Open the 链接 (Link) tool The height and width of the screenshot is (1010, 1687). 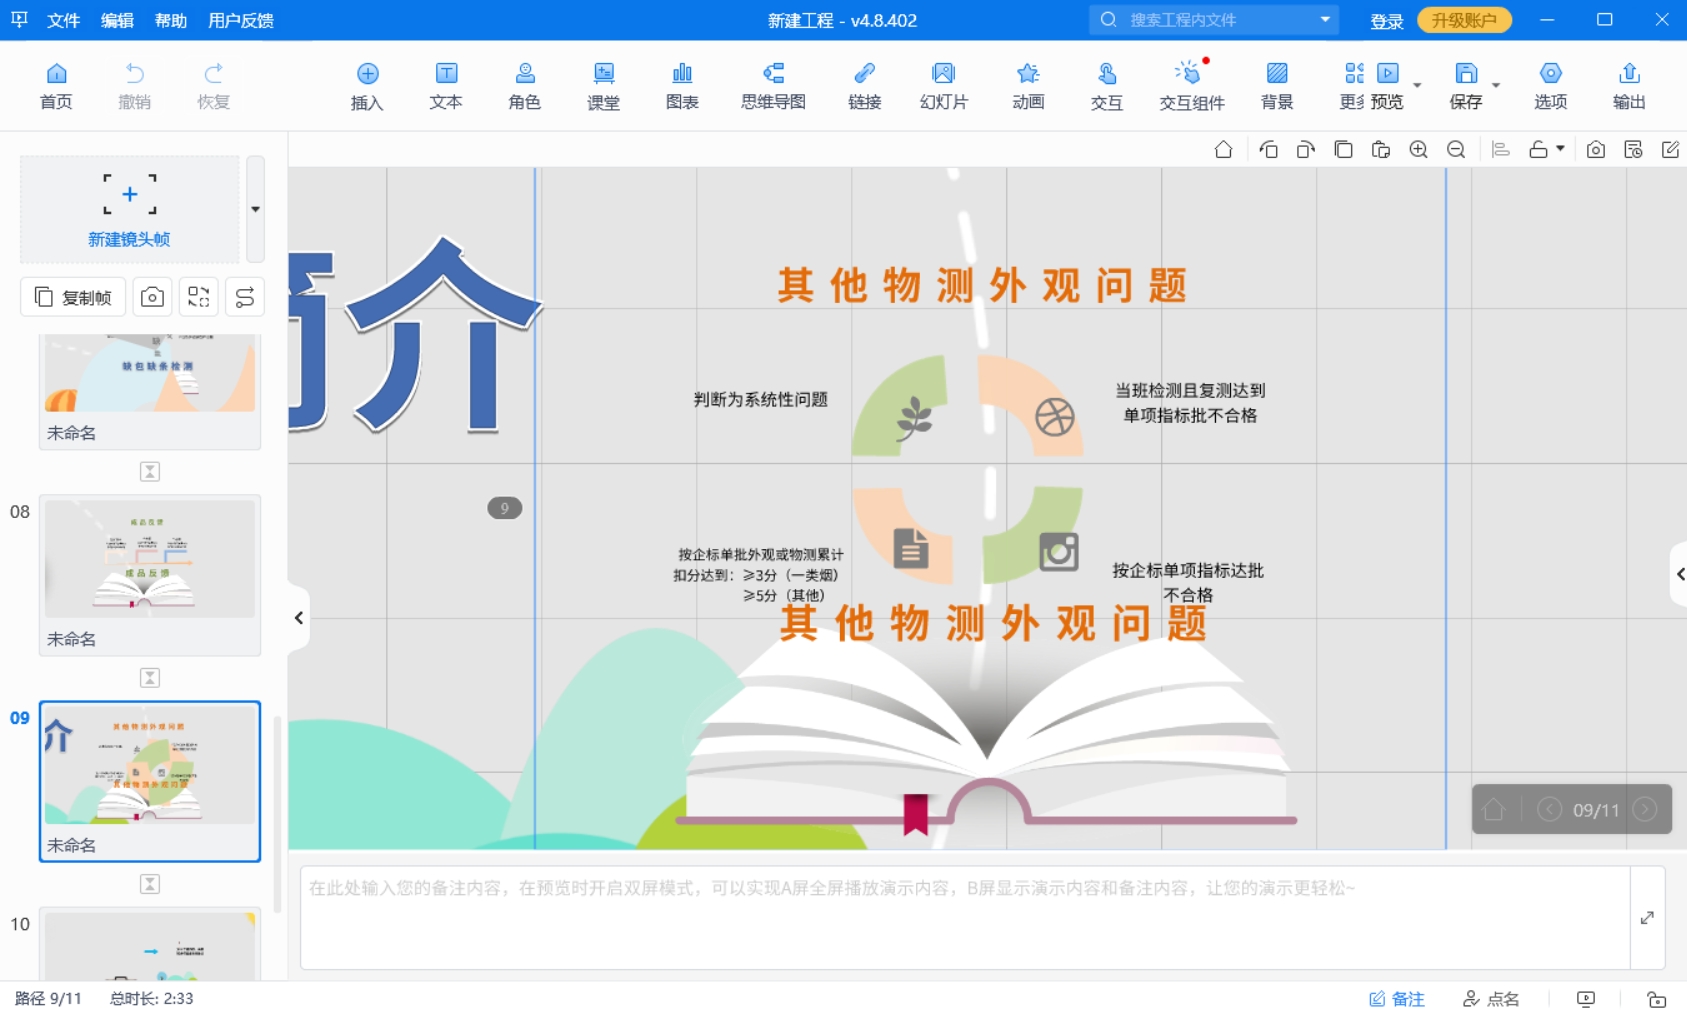click(x=863, y=85)
